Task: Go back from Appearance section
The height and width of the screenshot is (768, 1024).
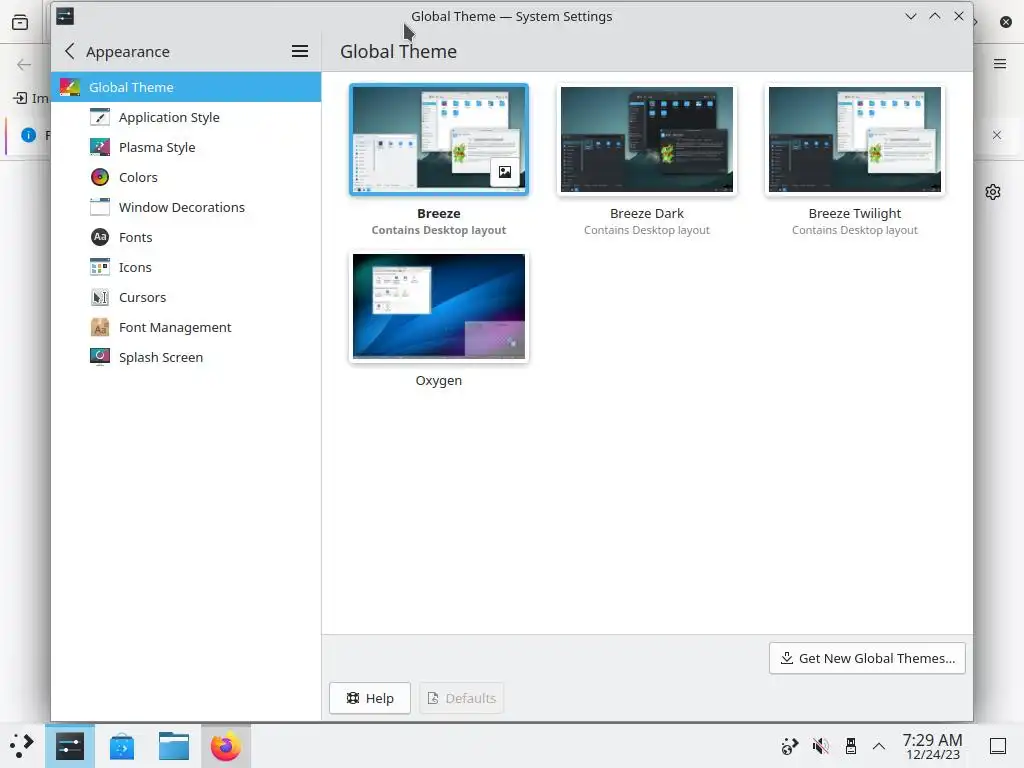Action: click(x=70, y=52)
